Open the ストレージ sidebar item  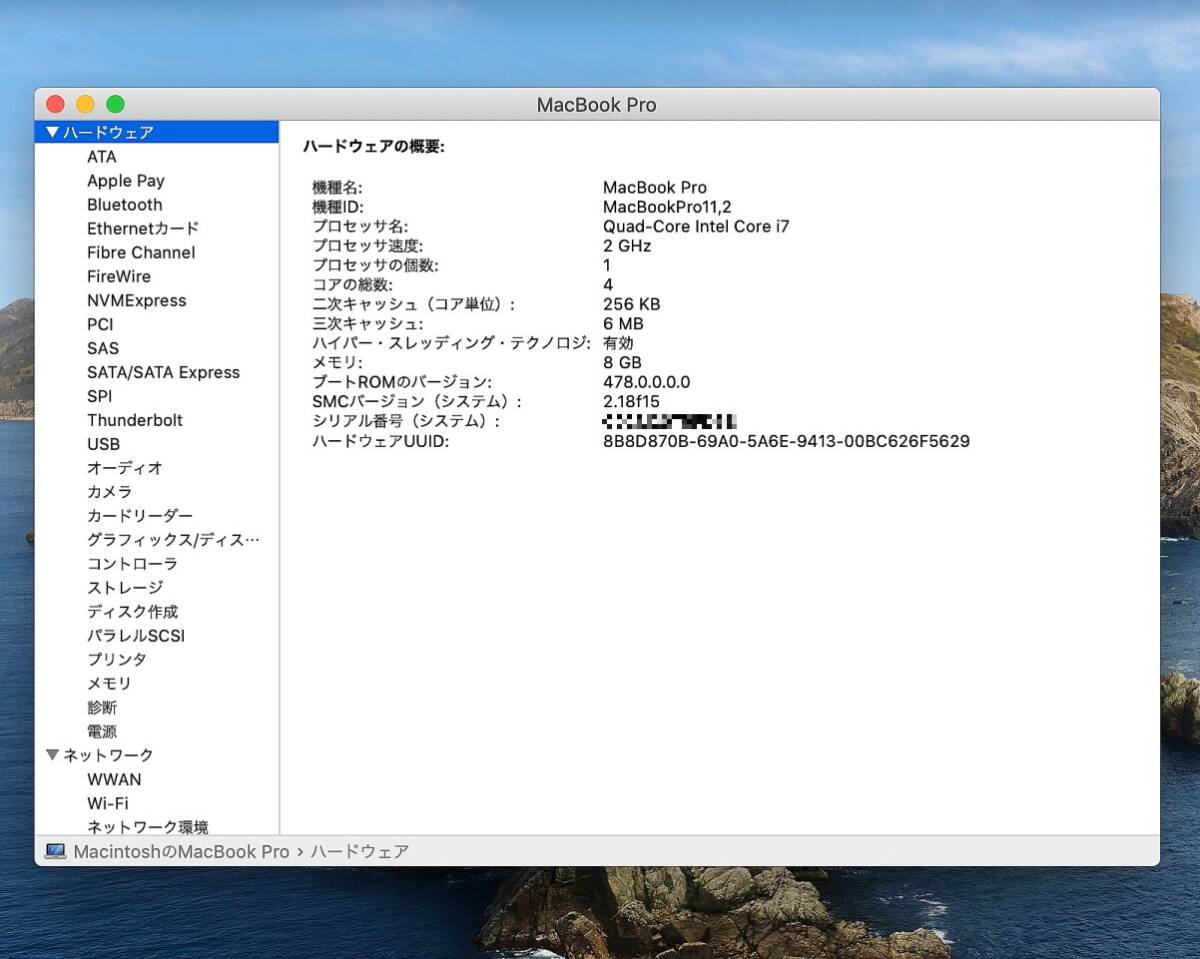pyautogui.click(x=124, y=588)
